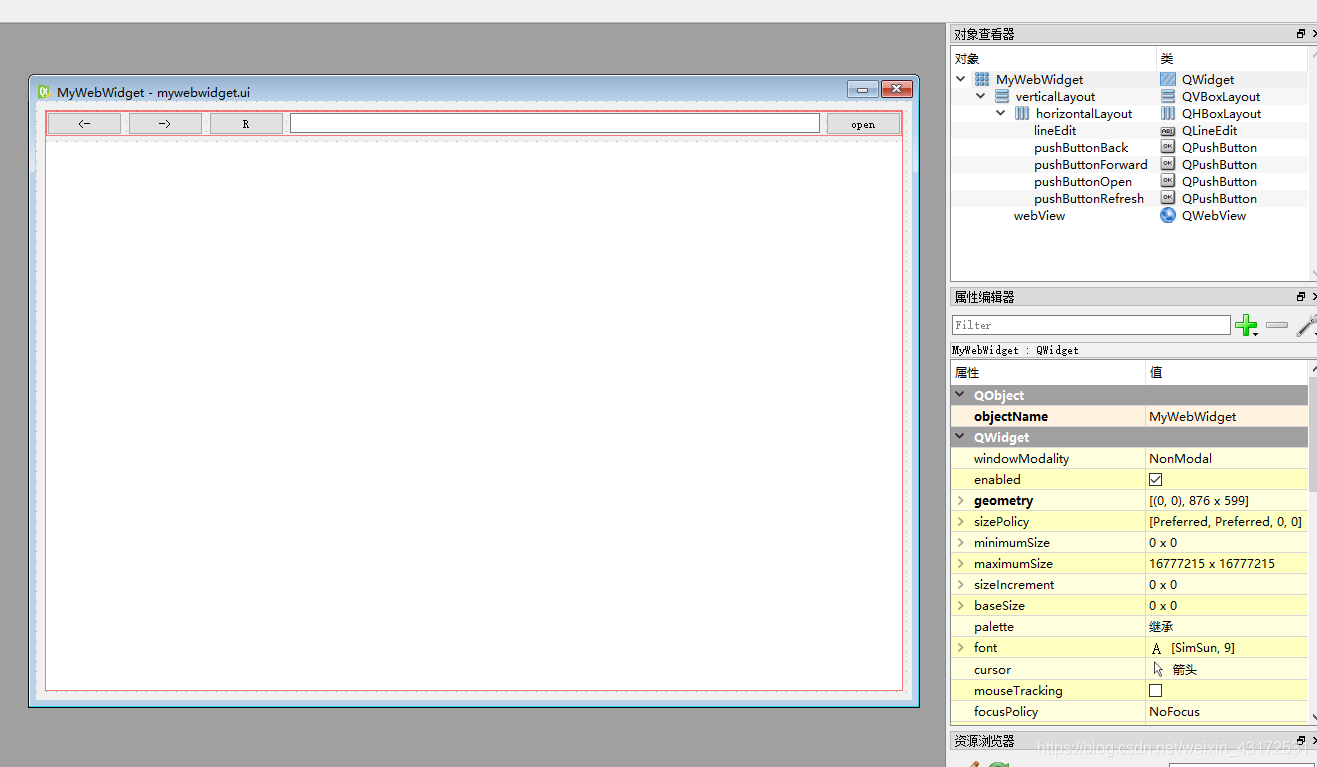1317x767 pixels.
Task: Collapse the verticalLayout tree node
Action: pos(981,96)
